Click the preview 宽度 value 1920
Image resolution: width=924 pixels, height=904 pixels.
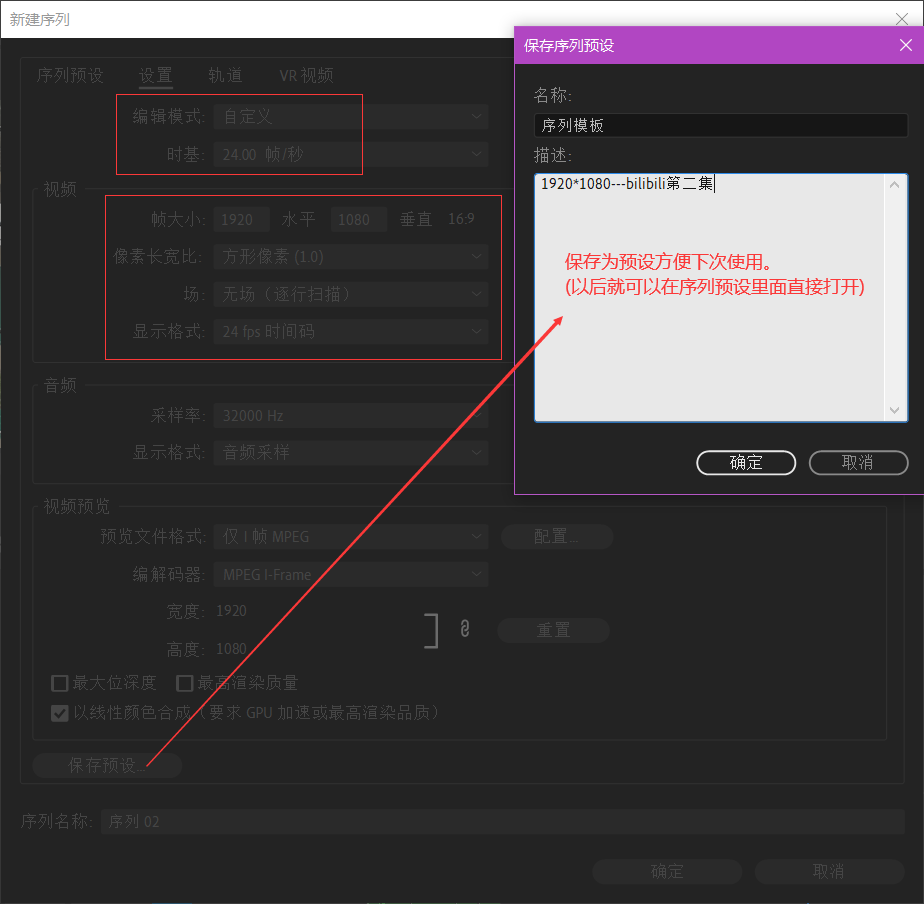click(x=232, y=611)
